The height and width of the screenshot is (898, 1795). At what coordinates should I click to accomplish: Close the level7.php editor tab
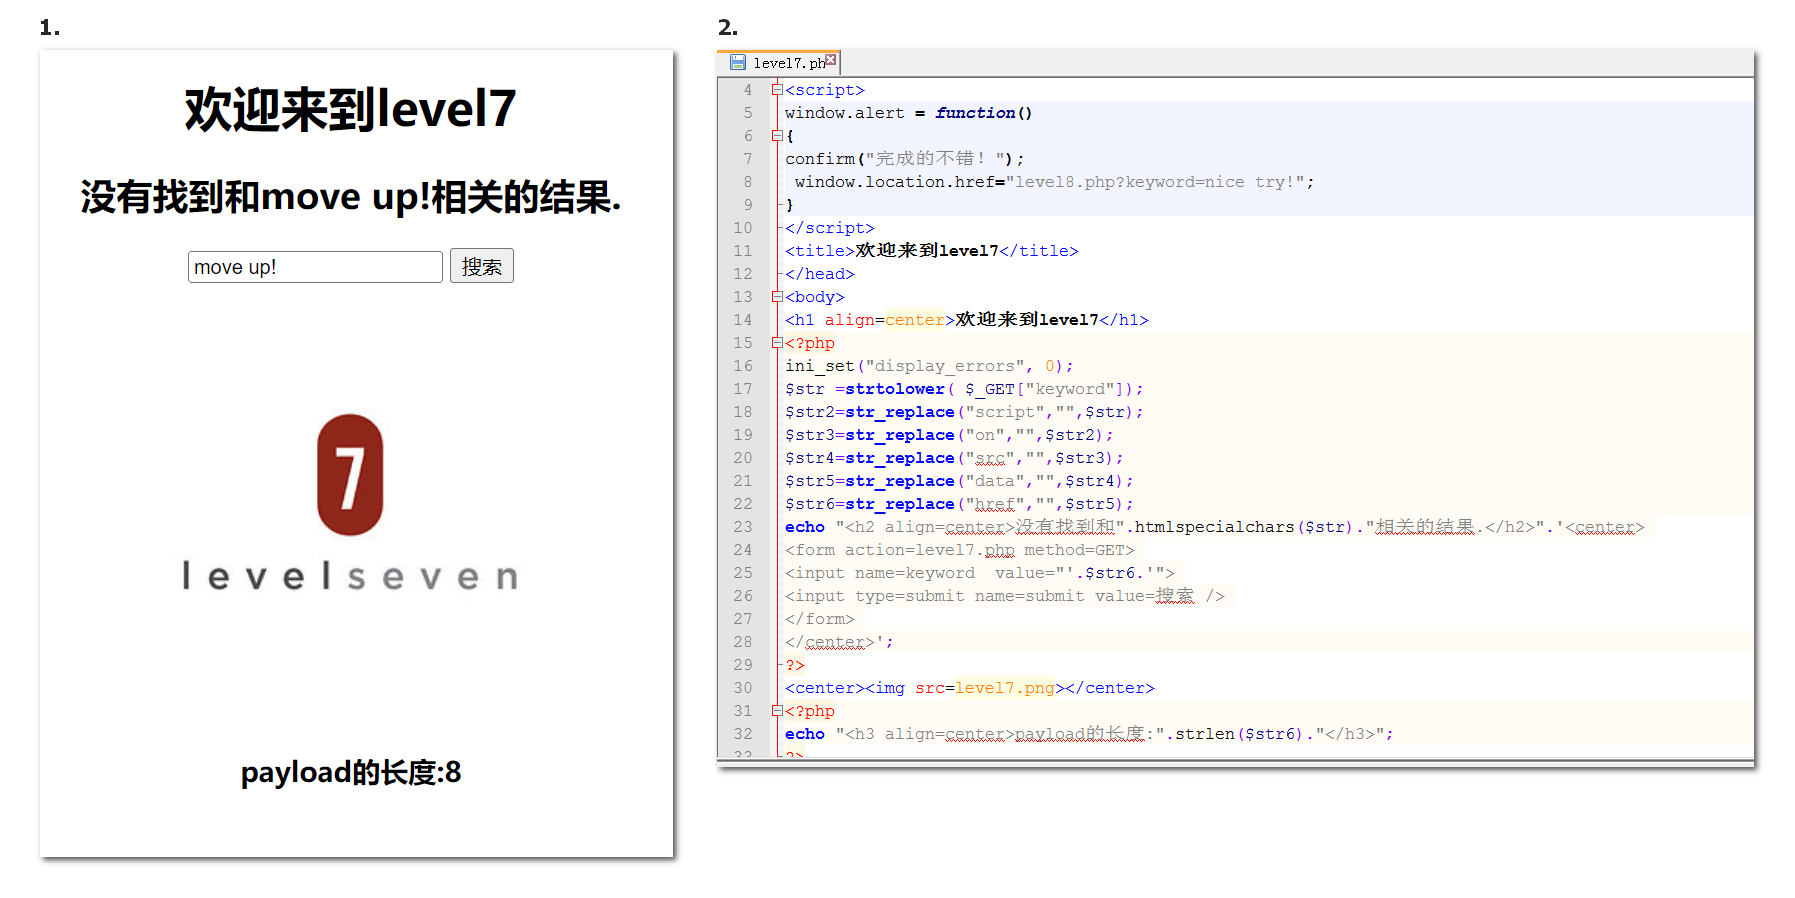click(x=831, y=60)
